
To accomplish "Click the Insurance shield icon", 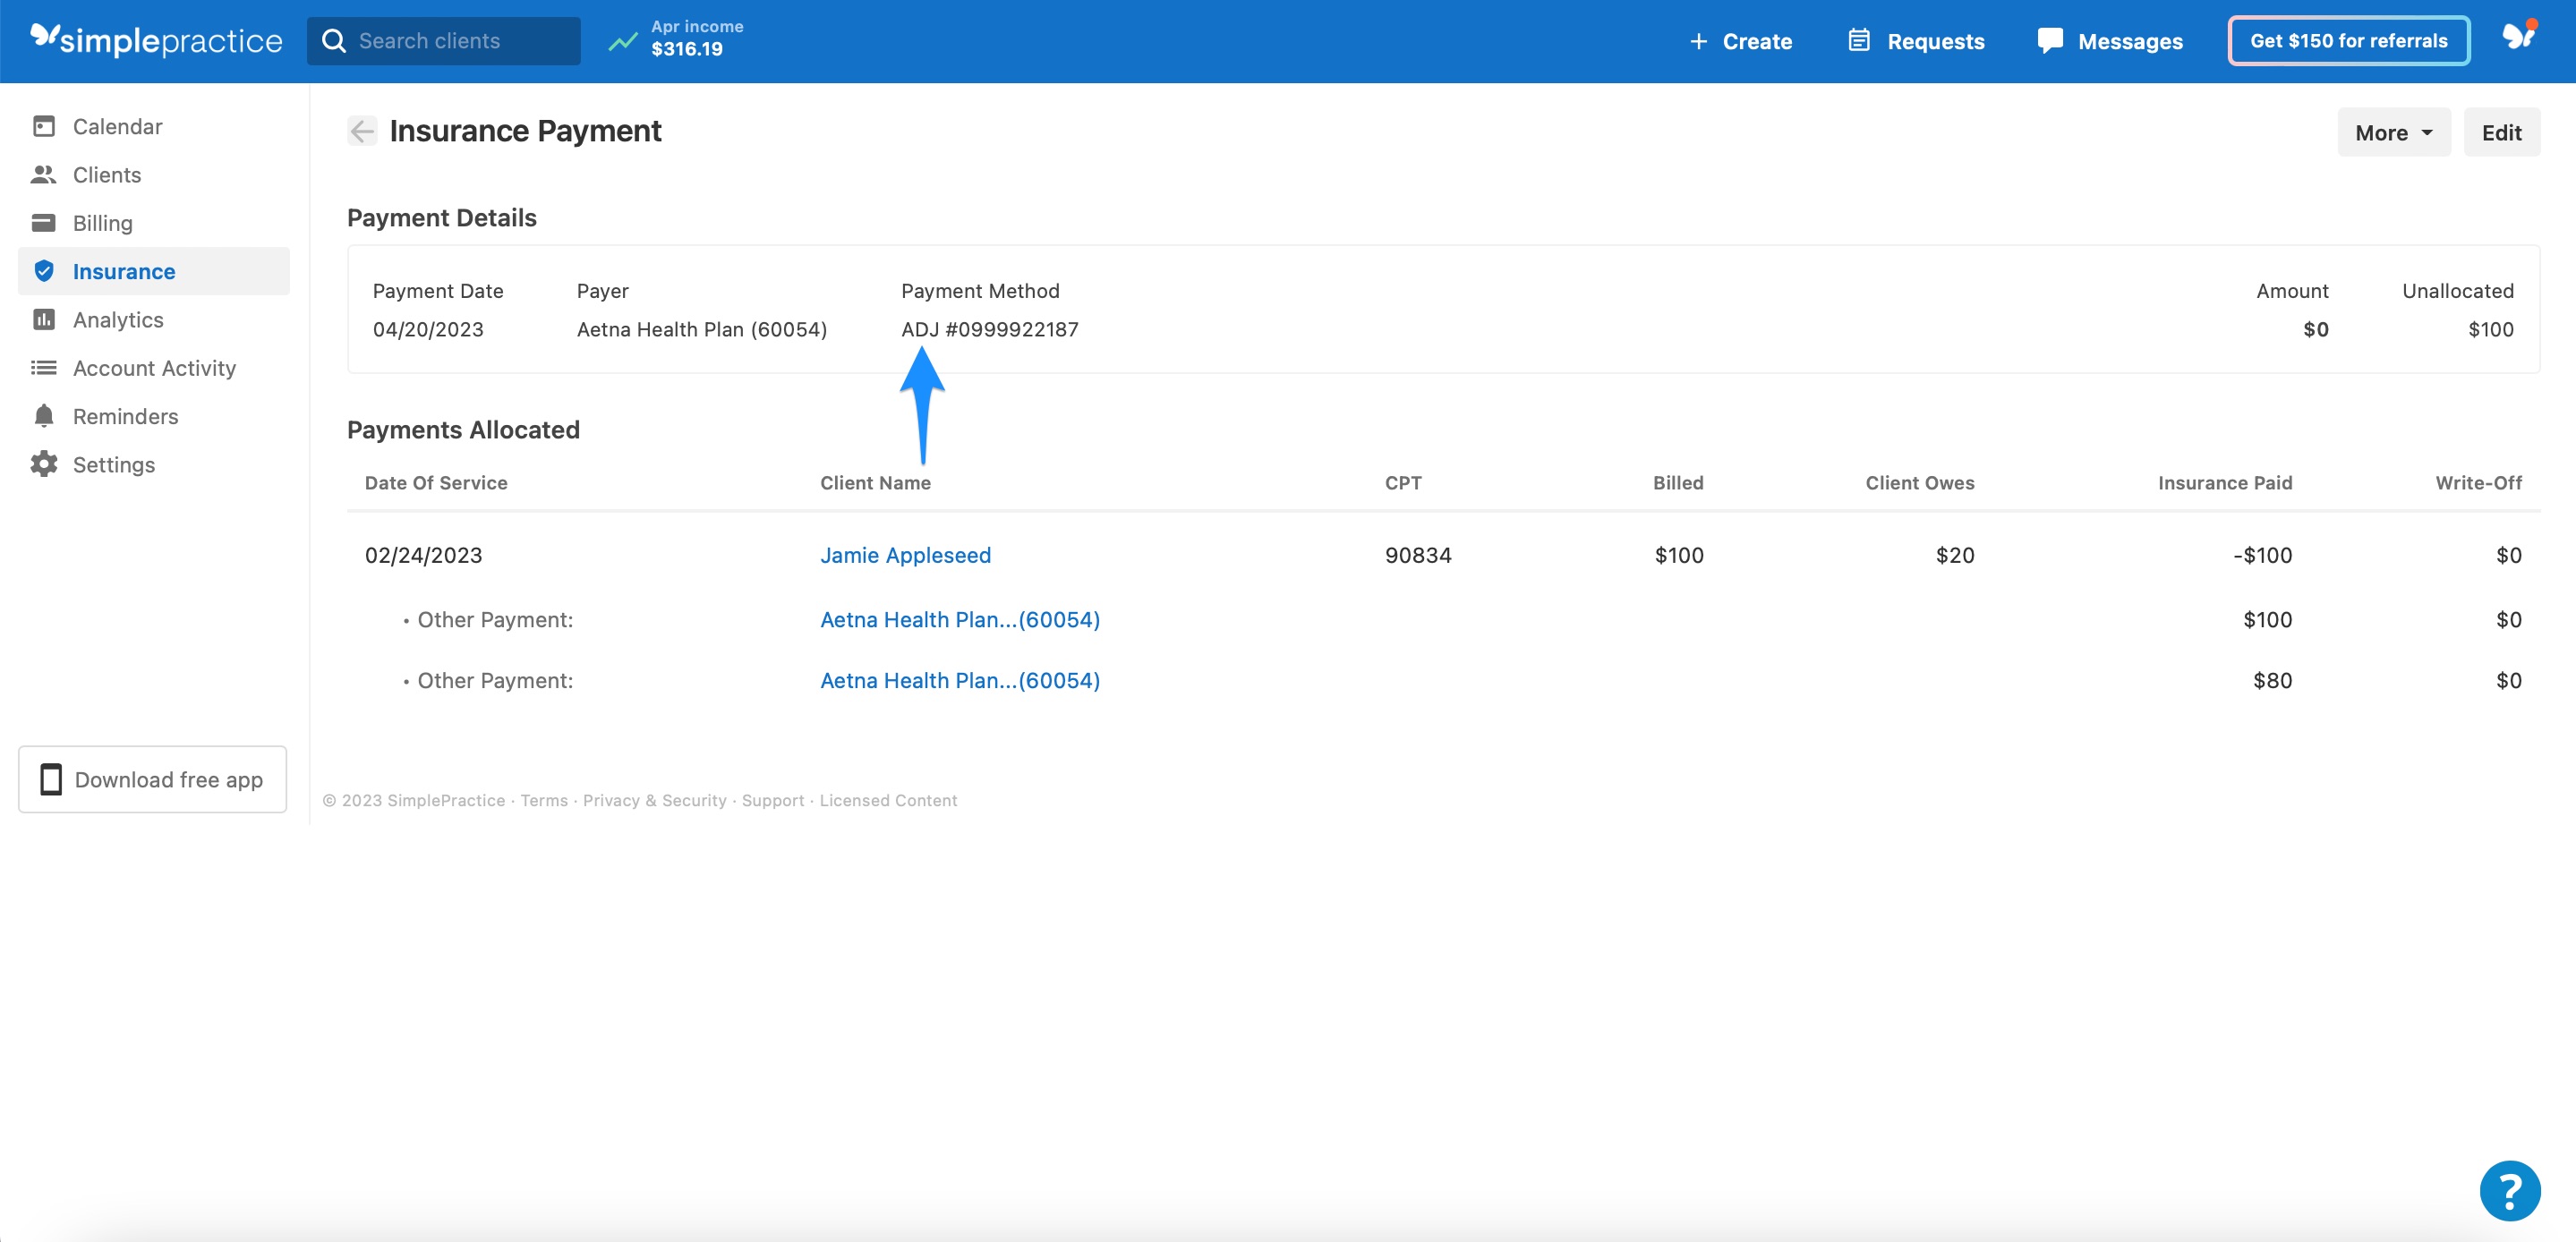I will click(44, 271).
